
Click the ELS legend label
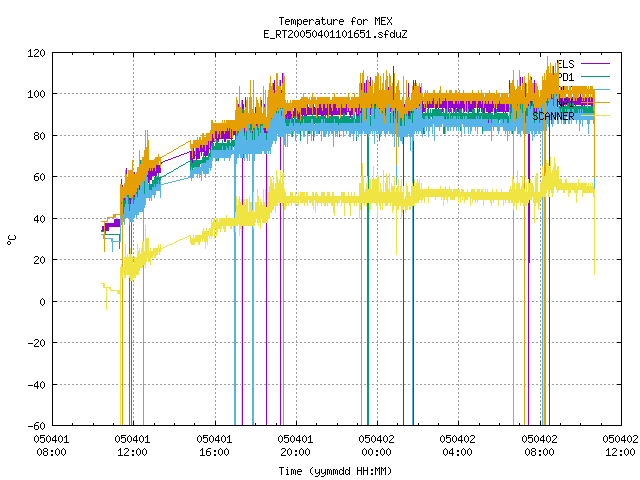[566, 64]
